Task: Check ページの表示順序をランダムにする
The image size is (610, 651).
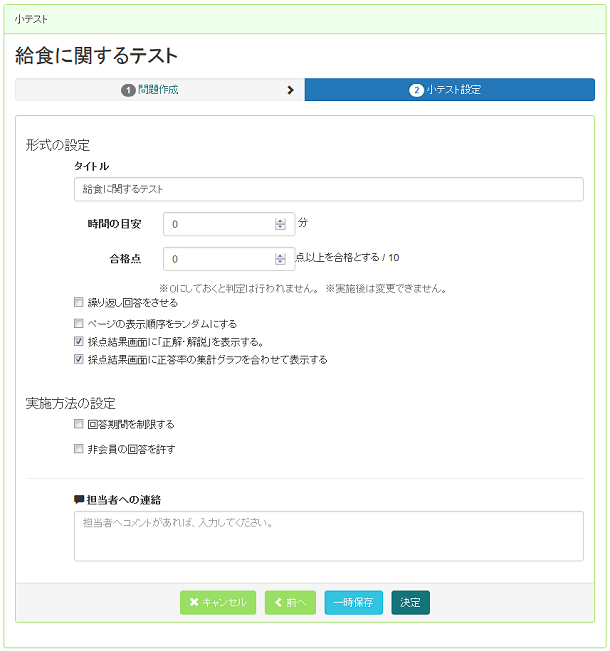Action: coord(78,323)
